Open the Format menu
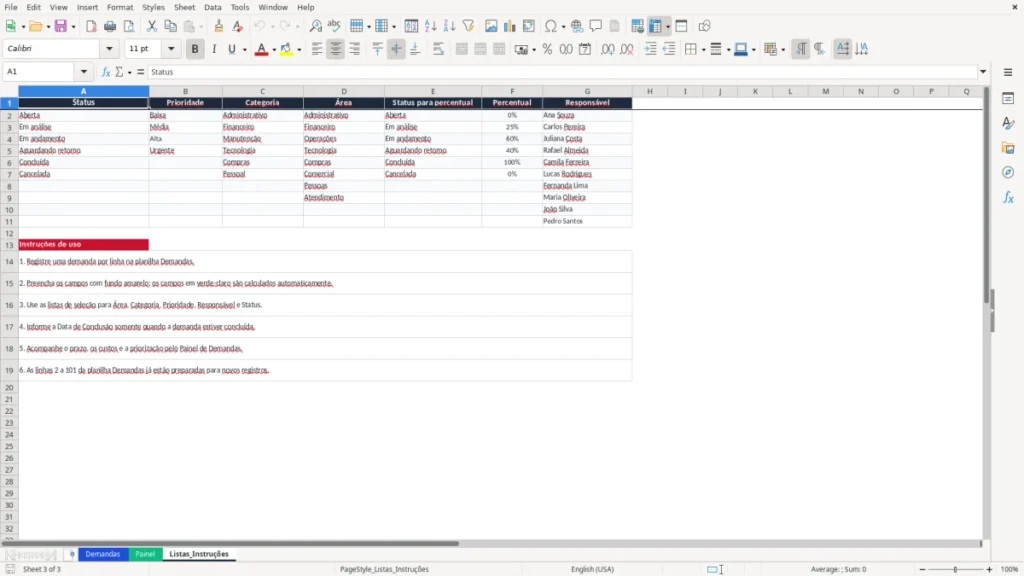This screenshot has height=576, width=1024. (x=120, y=7)
